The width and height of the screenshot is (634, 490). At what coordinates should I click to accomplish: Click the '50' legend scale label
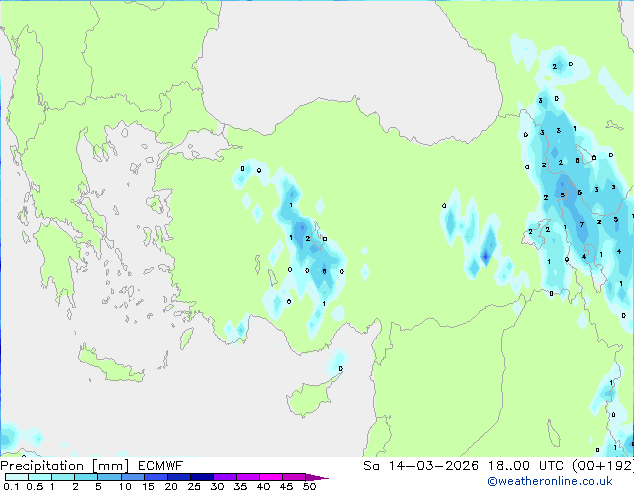pyautogui.click(x=309, y=486)
